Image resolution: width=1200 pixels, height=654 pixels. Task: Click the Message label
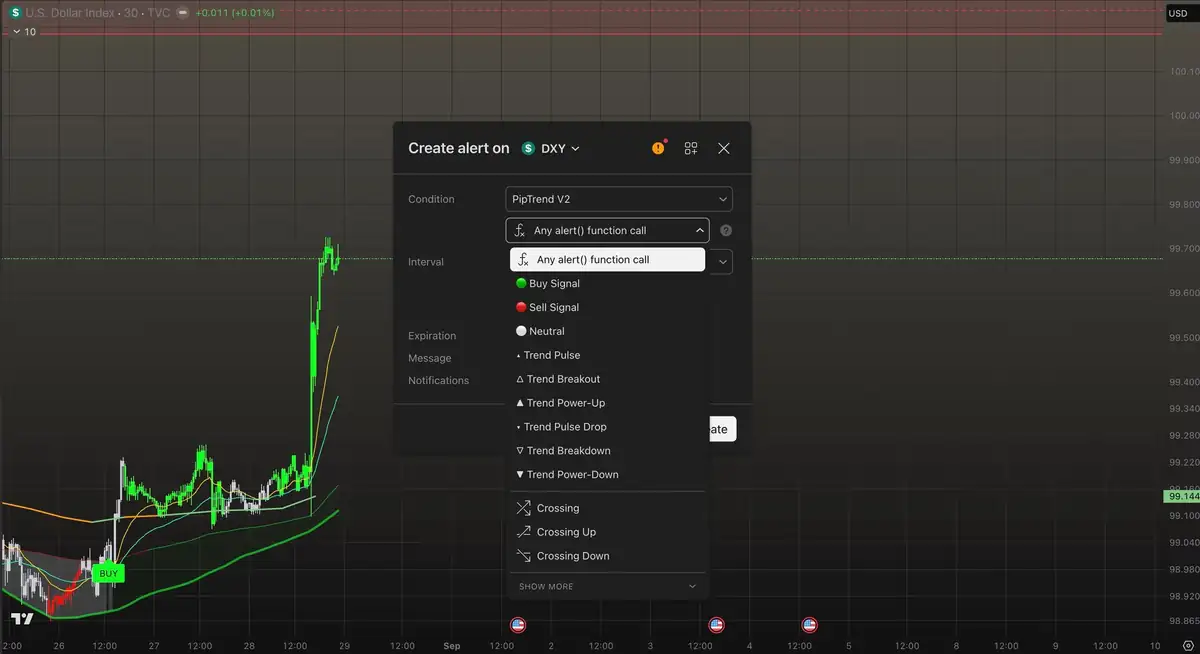click(429, 358)
